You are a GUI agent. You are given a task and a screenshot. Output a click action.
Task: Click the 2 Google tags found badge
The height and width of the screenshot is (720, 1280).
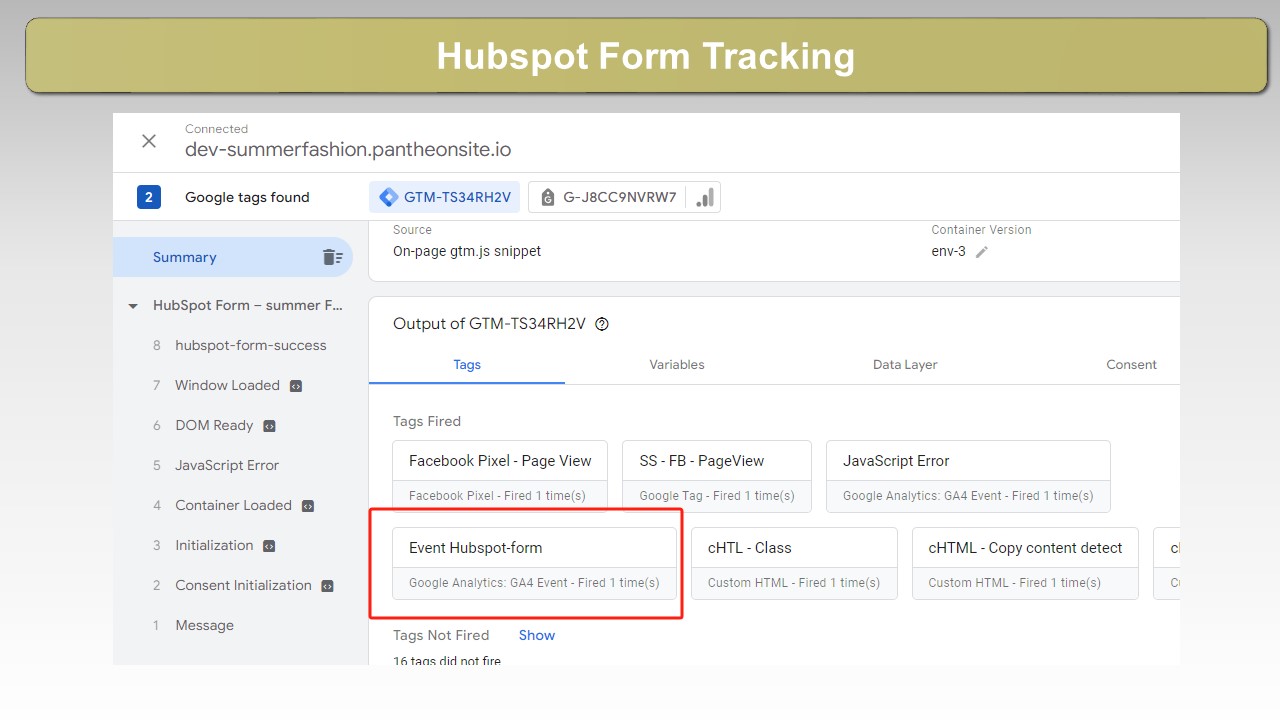pos(149,197)
